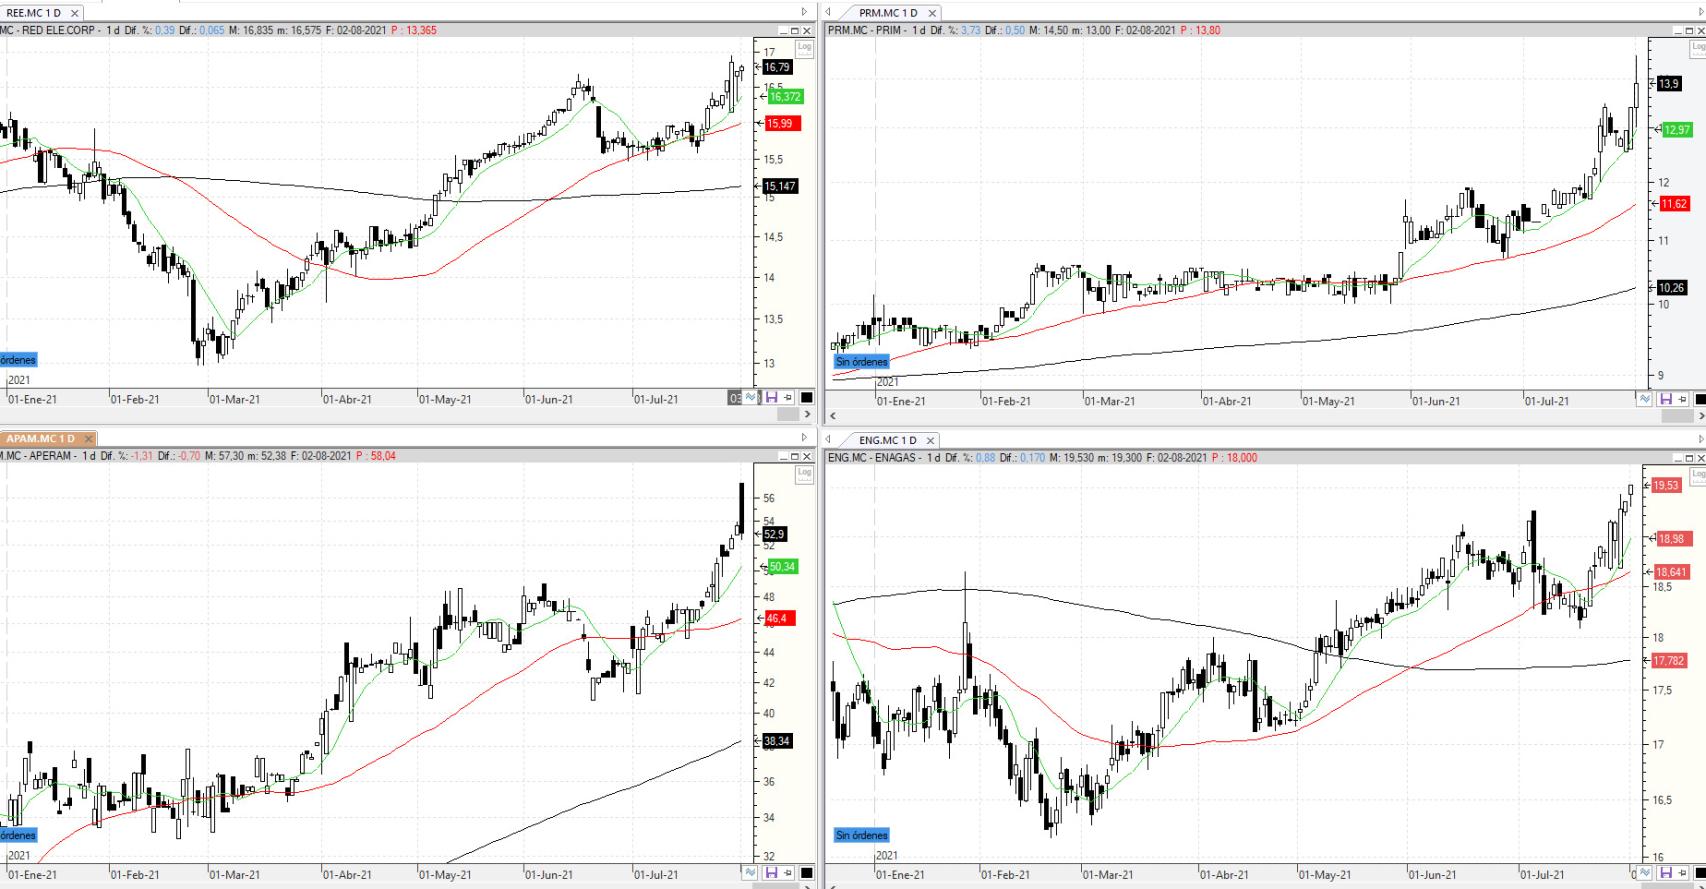This screenshot has height=889, width=1706.
Task: Click the save icon in PRM.MC chart
Action: point(1665,399)
